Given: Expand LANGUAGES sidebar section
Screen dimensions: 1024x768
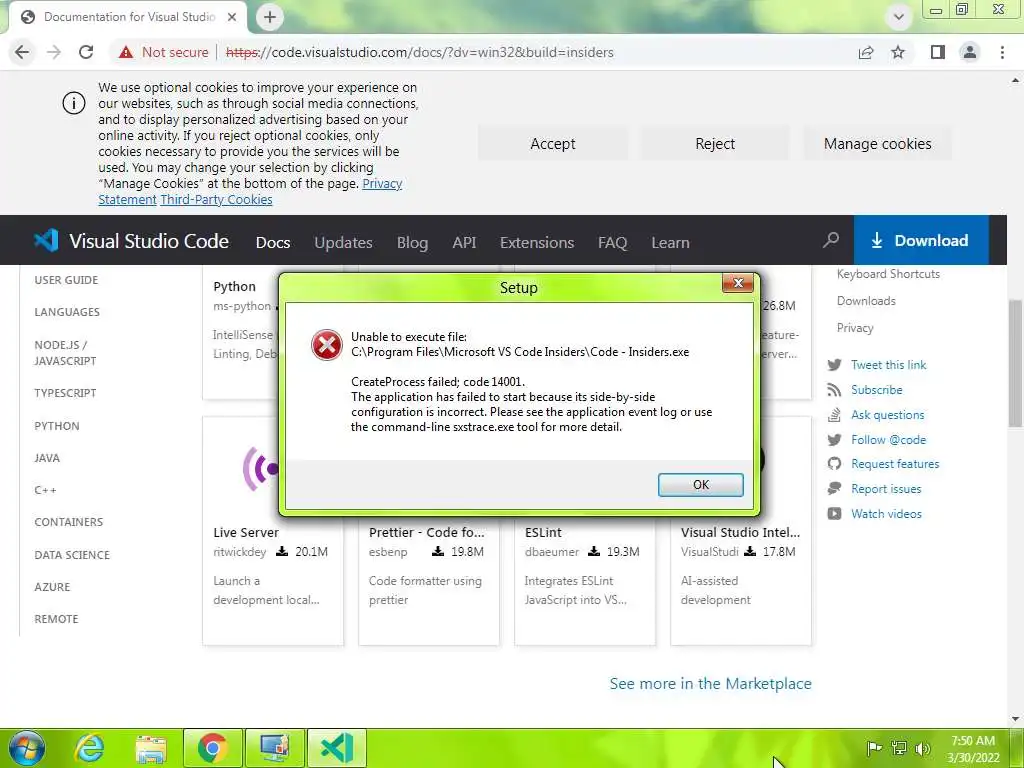Looking at the screenshot, I should [x=67, y=312].
